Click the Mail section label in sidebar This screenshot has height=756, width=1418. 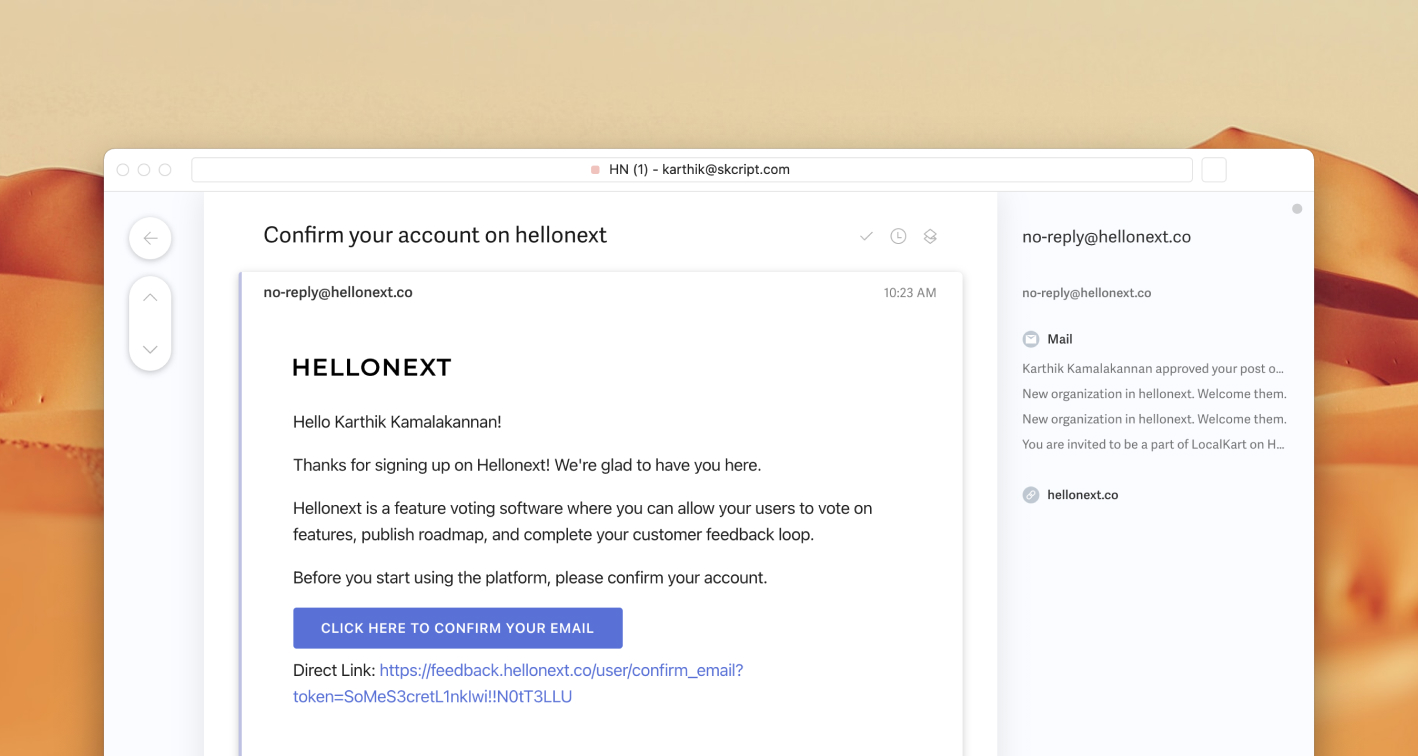coord(1060,339)
